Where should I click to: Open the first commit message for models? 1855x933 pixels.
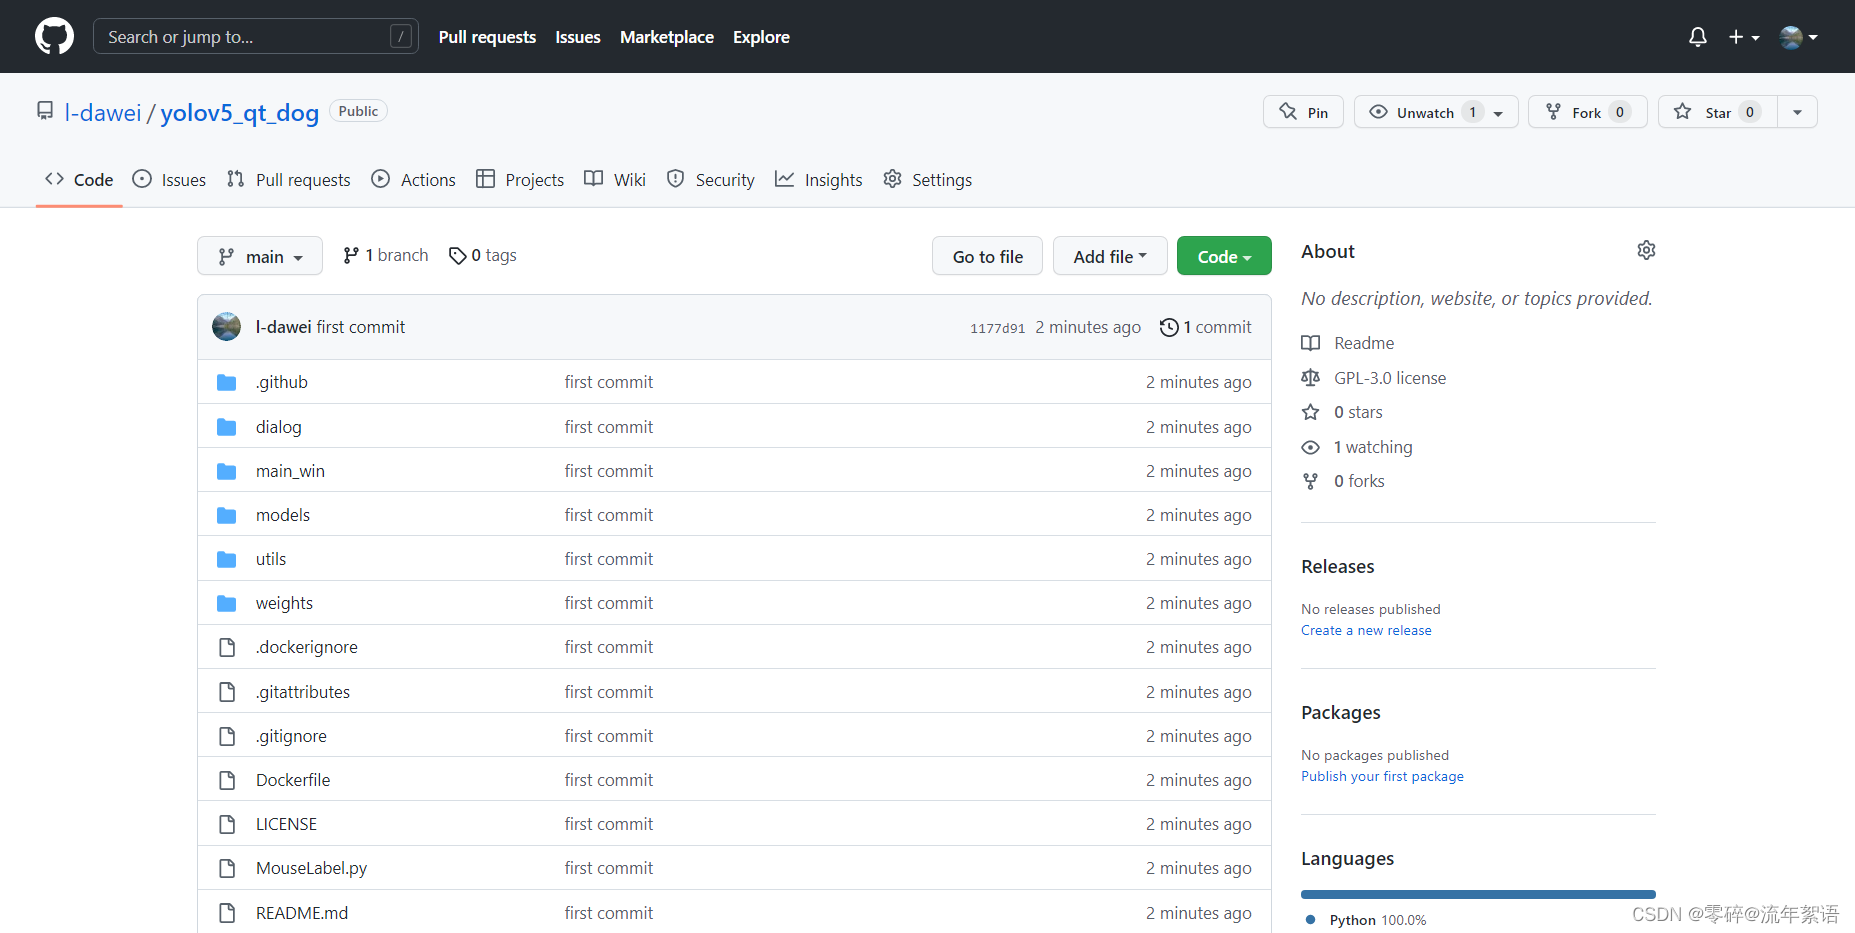coord(608,515)
